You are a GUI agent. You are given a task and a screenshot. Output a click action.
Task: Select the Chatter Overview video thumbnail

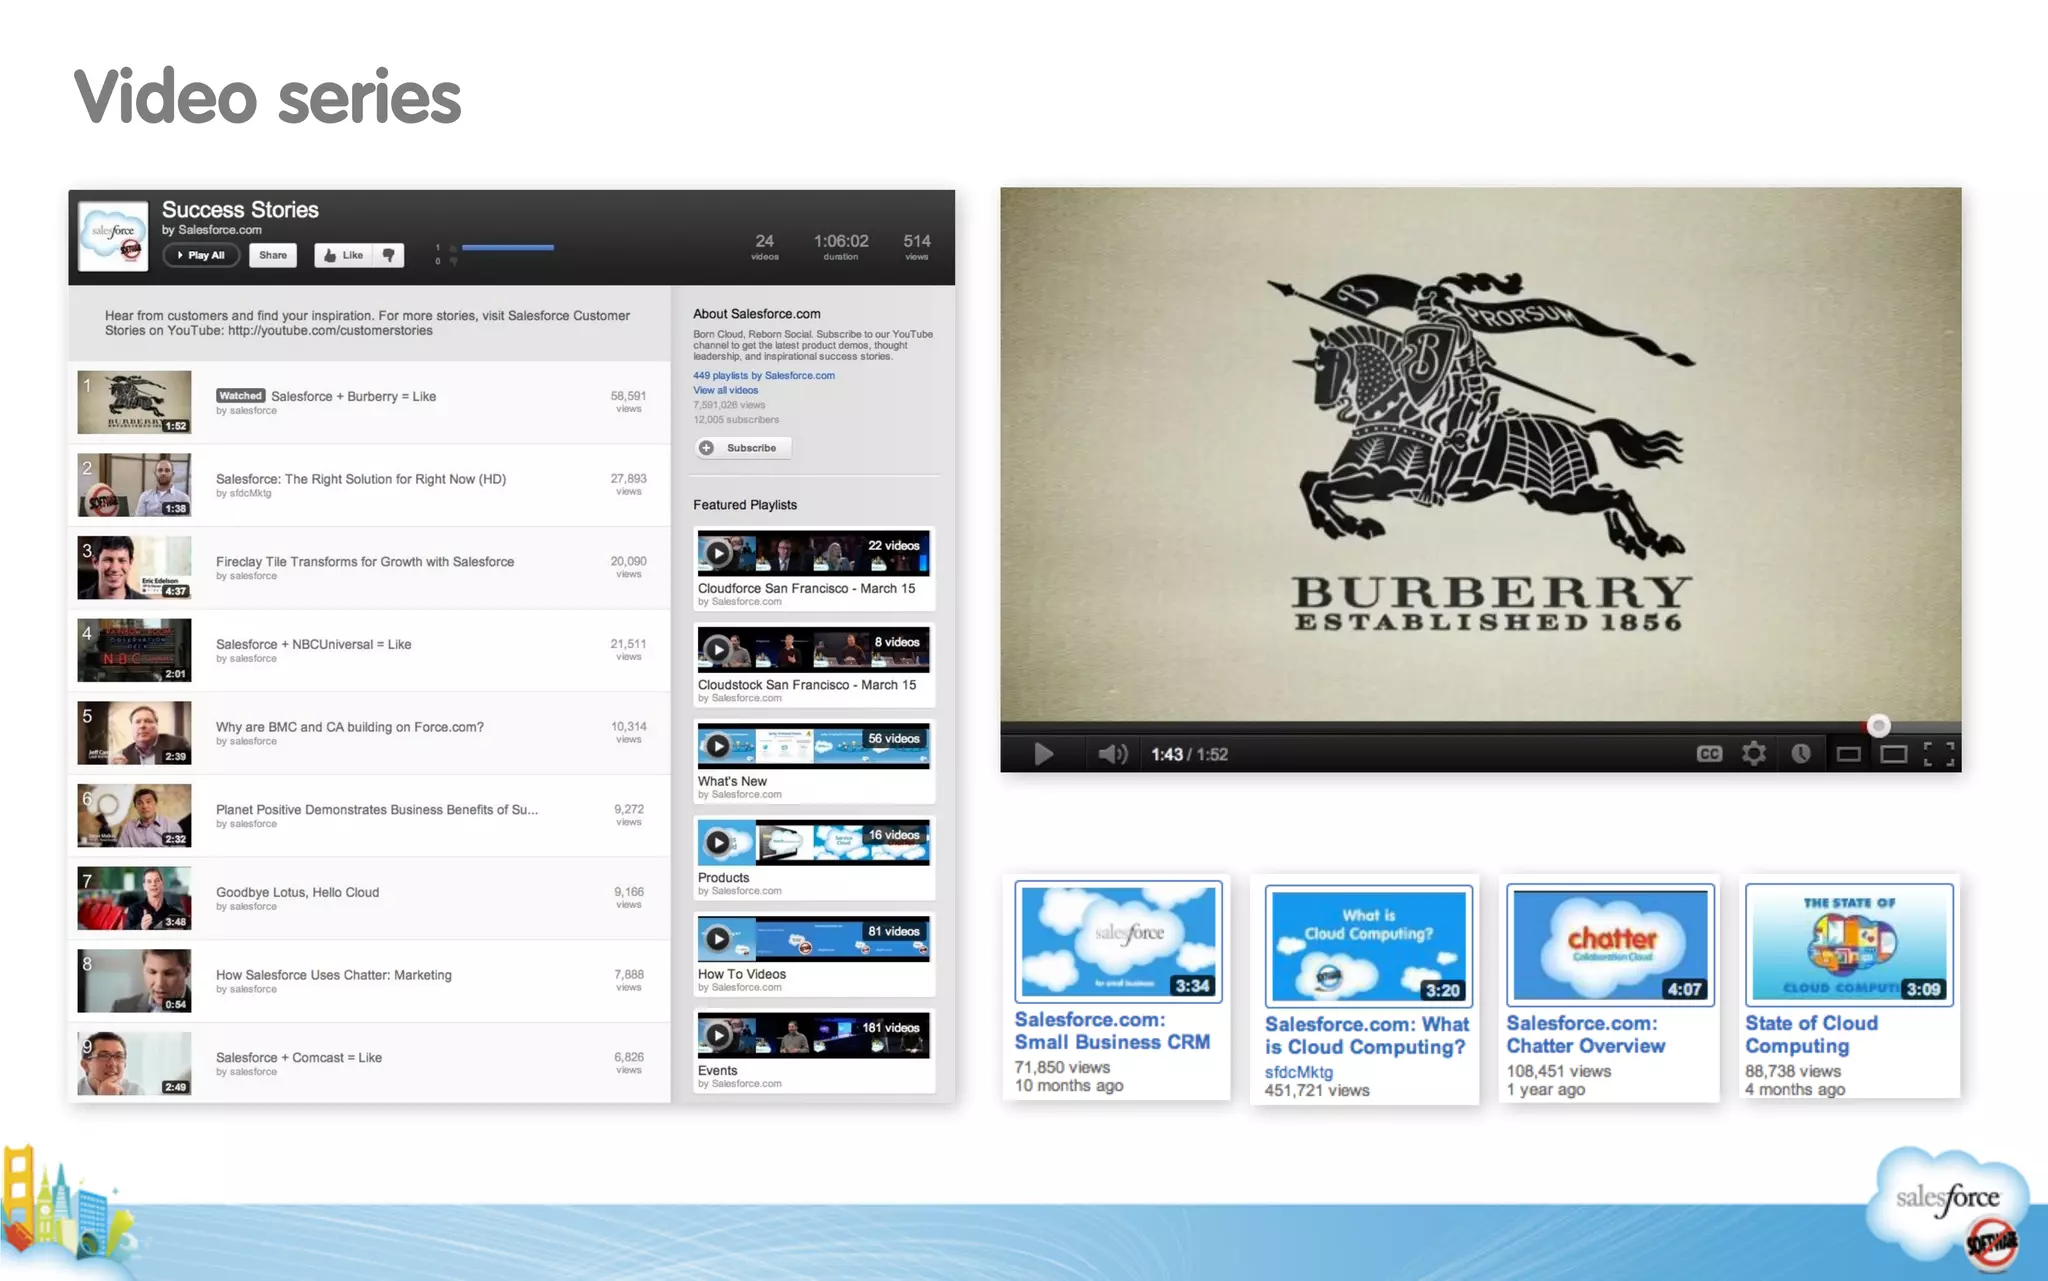click(x=1610, y=944)
